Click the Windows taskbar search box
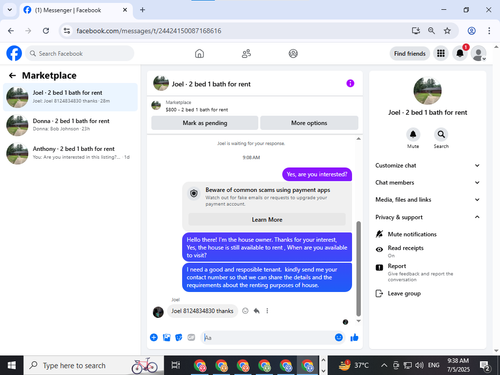 94,365
